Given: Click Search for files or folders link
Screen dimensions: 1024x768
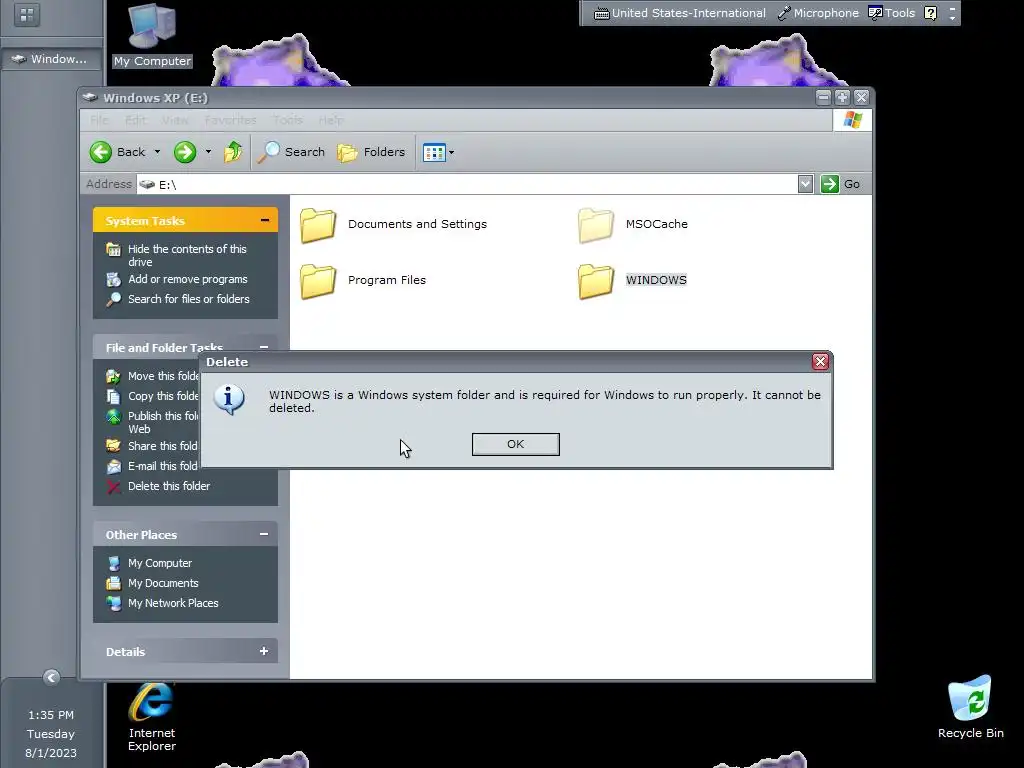Looking at the screenshot, I should [x=189, y=299].
